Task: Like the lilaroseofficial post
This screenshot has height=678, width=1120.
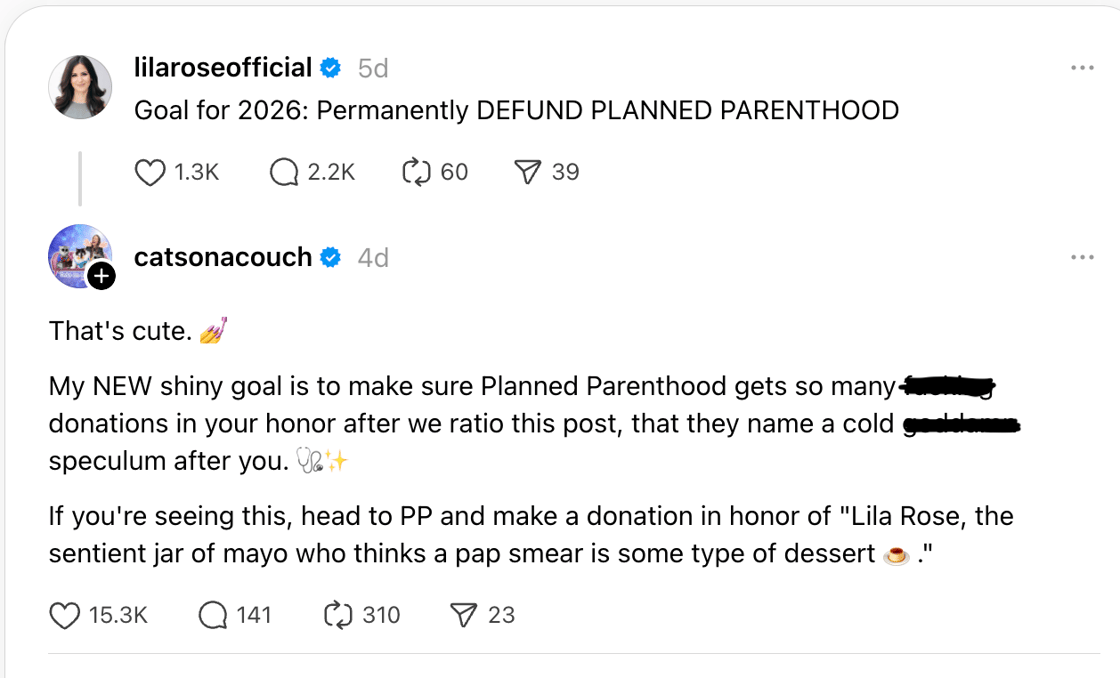Action: (x=150, y=173)
